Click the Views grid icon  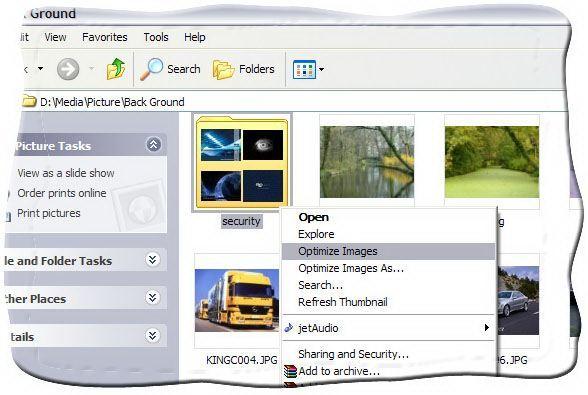coord(304,69)
